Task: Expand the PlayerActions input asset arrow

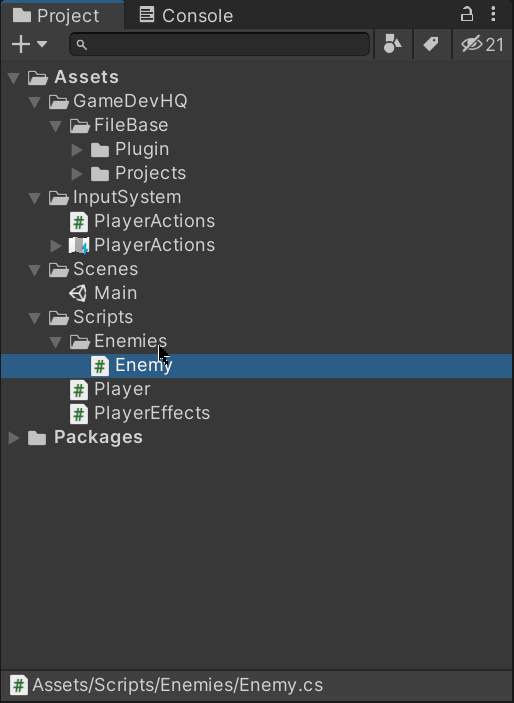Action: point(56,246)
